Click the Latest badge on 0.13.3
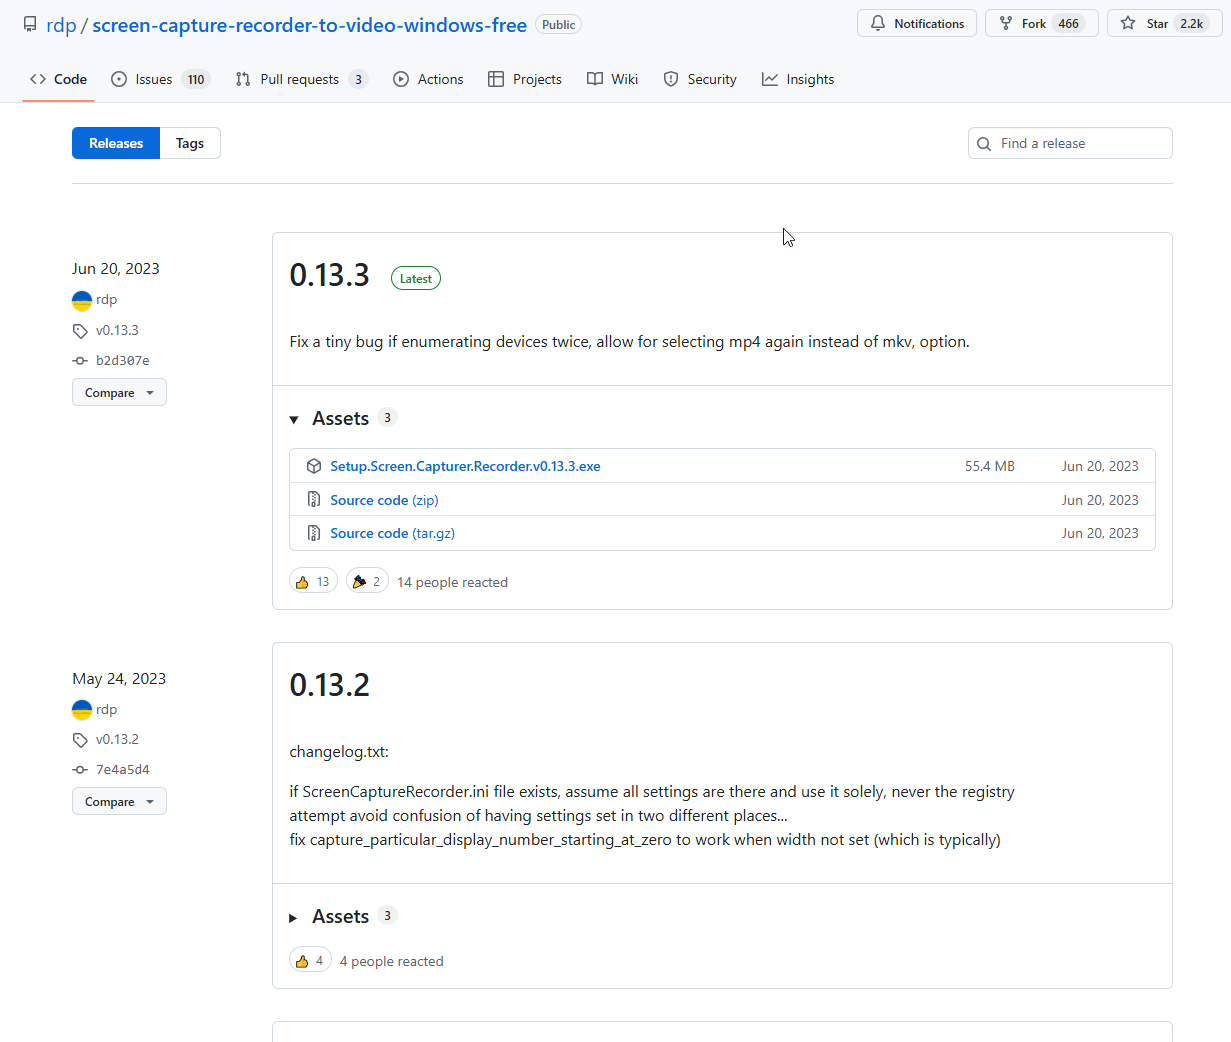The height and width of the screenshot is (1042, 1231). pos(416,279)
